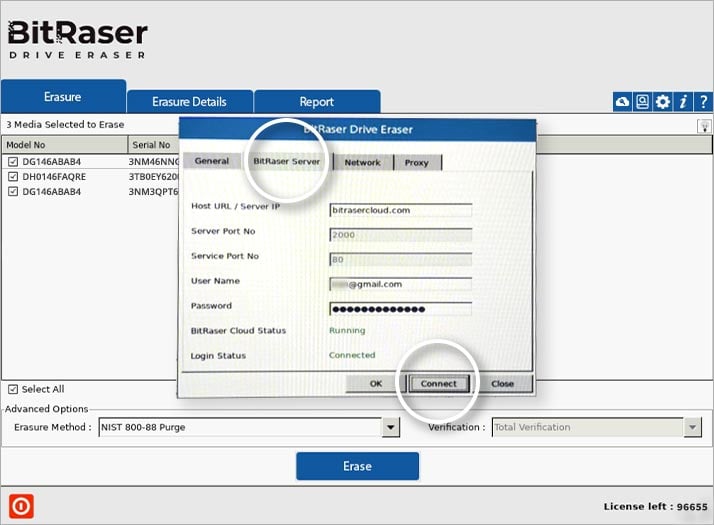
Task: Open the Verification dropdown arrow
Action: tap(693, 428)
